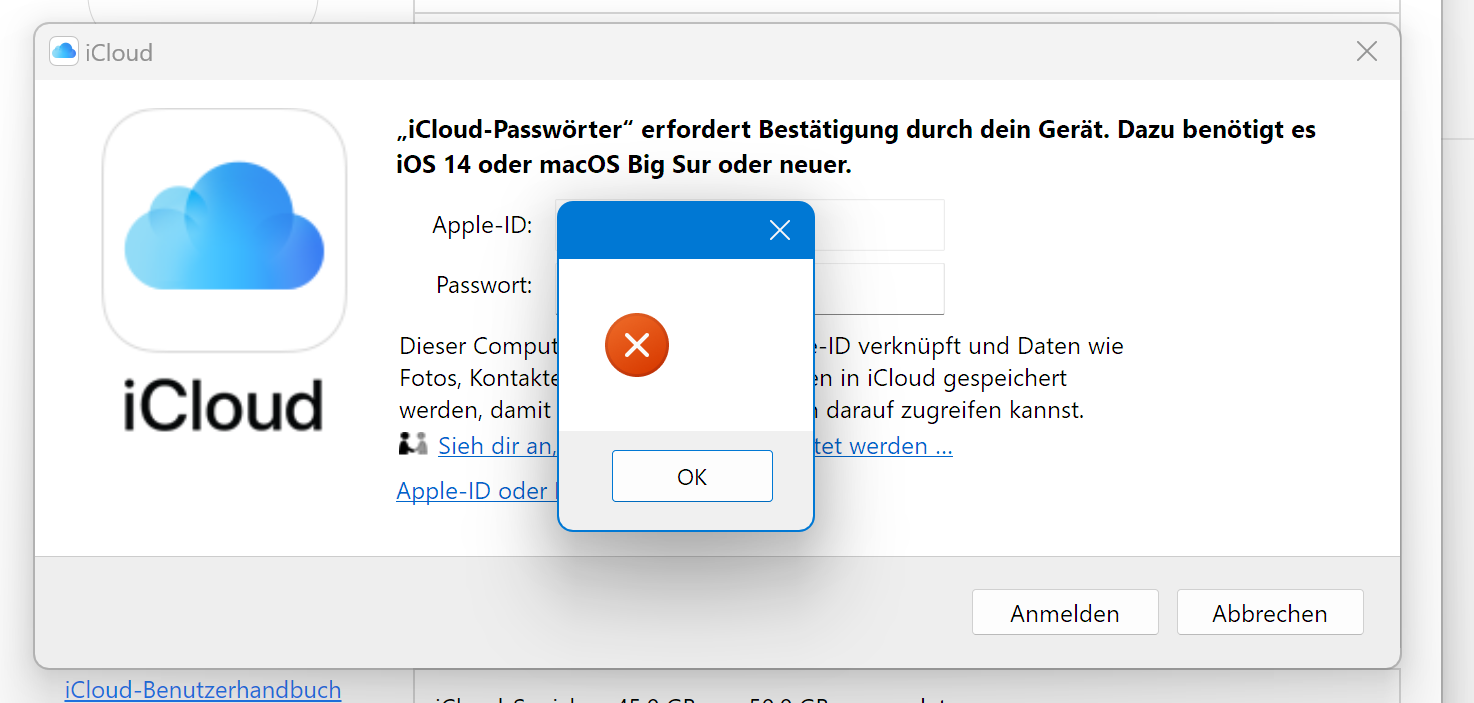Click the 'Apple-ID:' field label
The height and width of the screenshot is (703, 1474).
click(x=482, y=225)
